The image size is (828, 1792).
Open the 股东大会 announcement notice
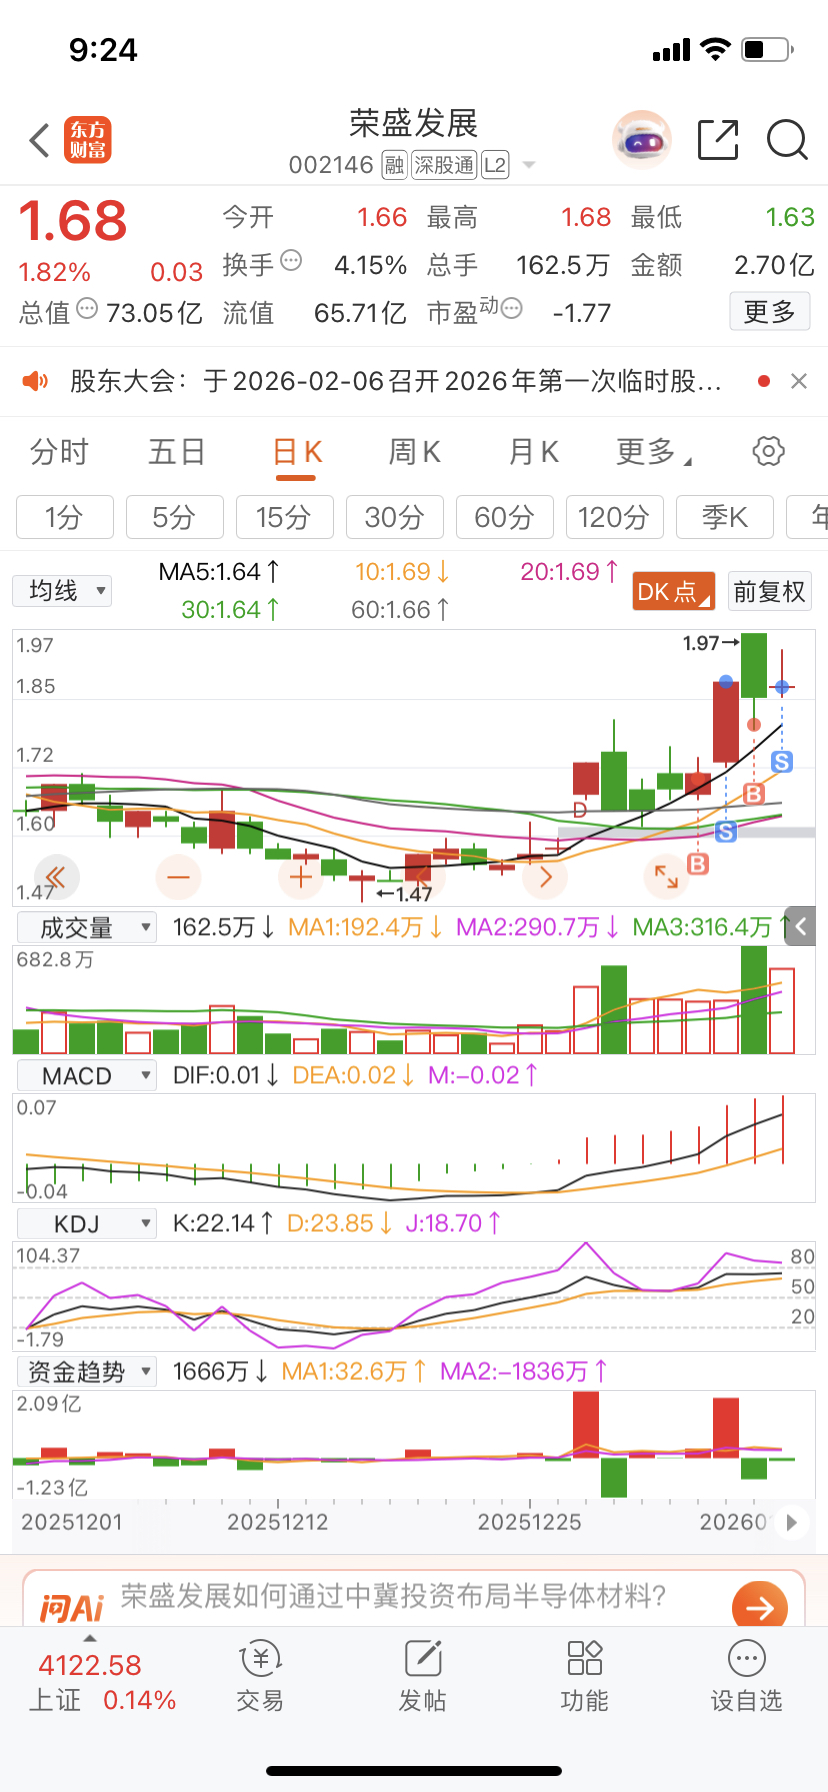click(x=396, y=381)
